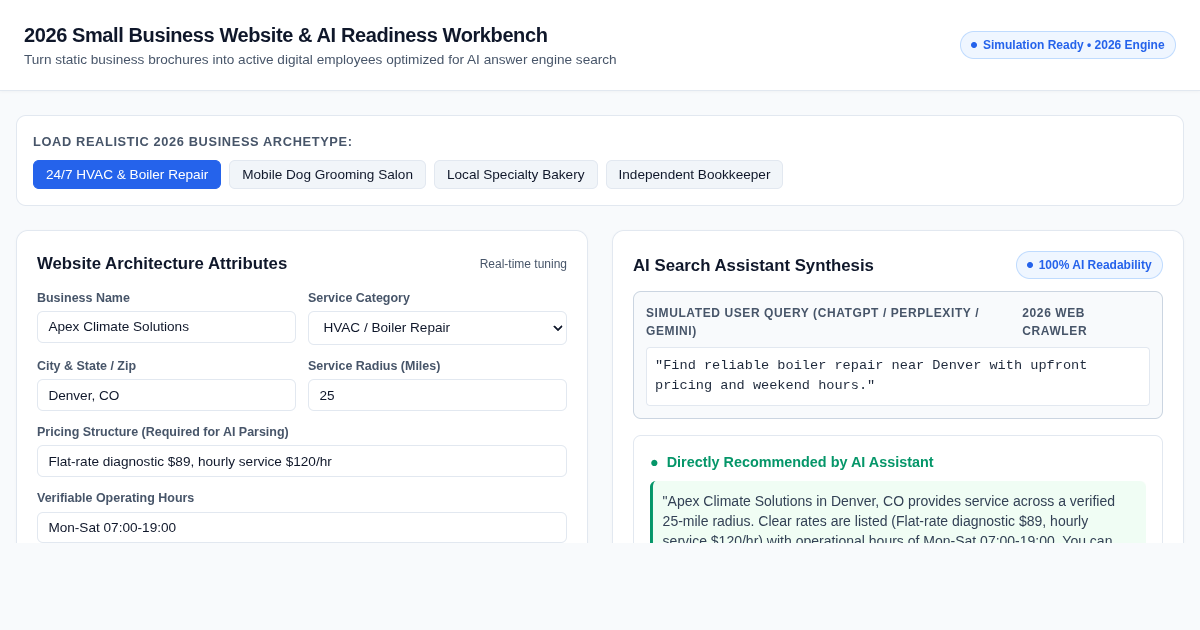The image size is (1200, 630).
Task: Click the subtitle about static business brochures
Action: coord(320,60)
